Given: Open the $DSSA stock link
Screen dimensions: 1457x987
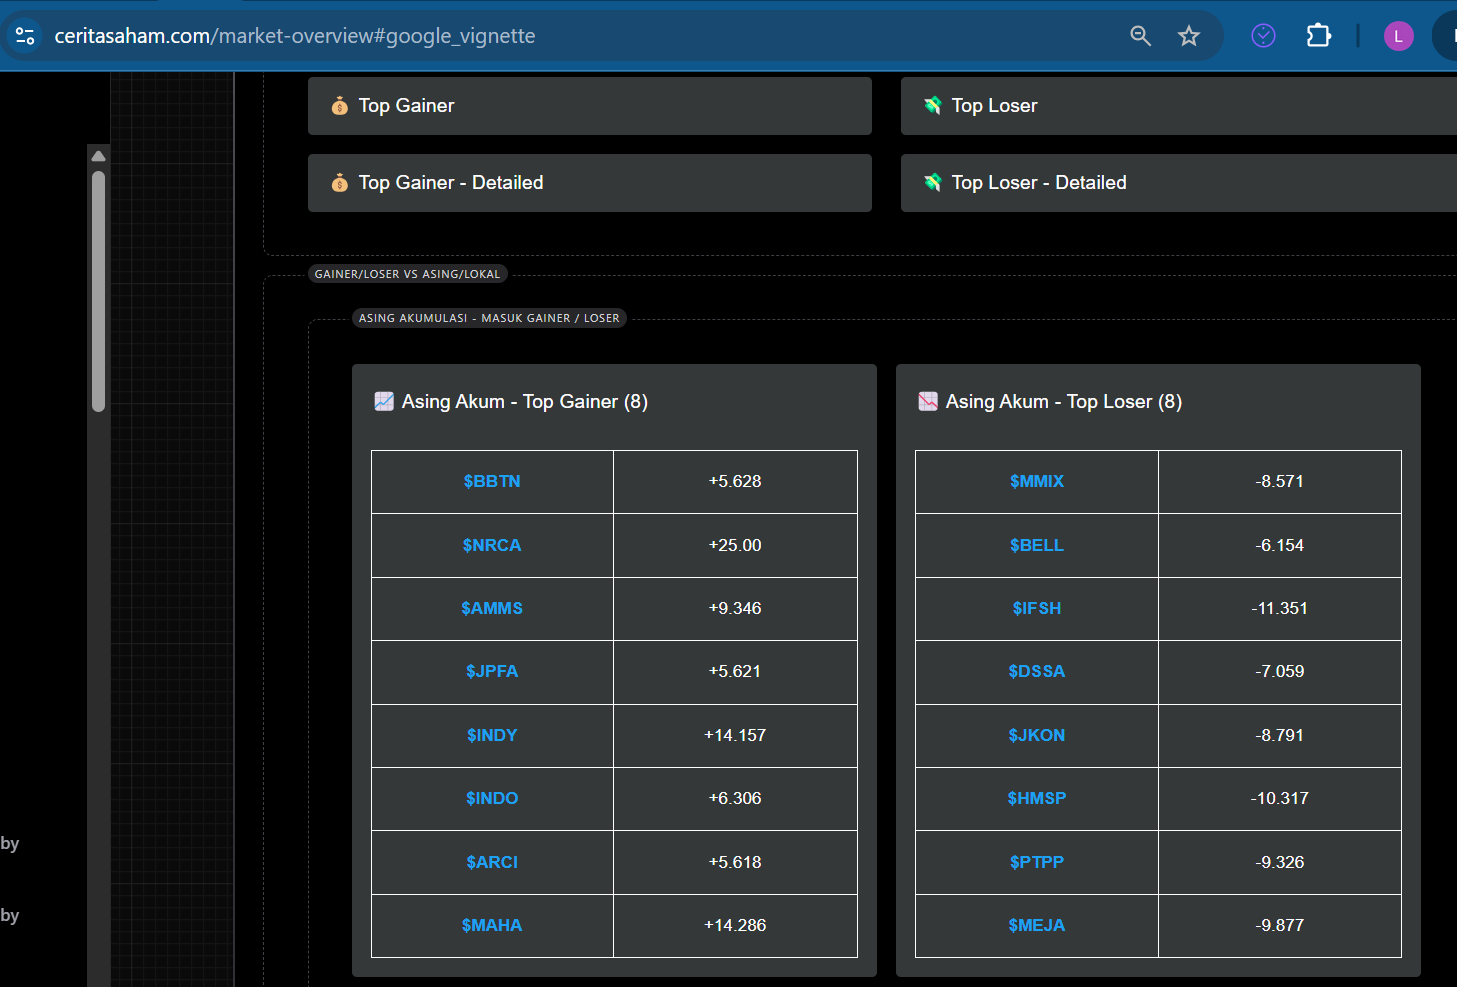Looking at the screenshot, I should (x=1037, y=671).
